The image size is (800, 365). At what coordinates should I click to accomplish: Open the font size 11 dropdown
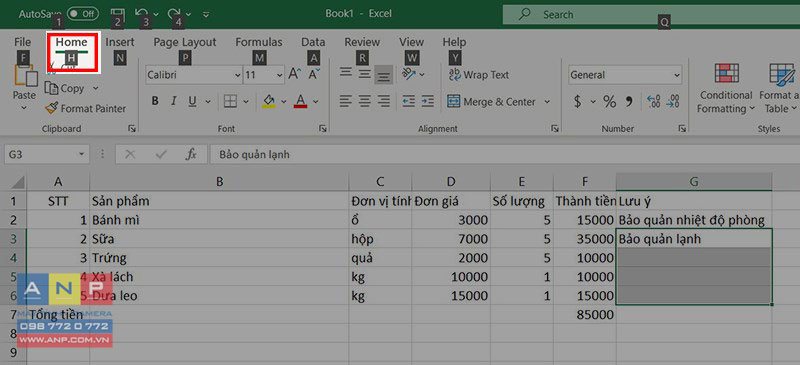[279, 75]
